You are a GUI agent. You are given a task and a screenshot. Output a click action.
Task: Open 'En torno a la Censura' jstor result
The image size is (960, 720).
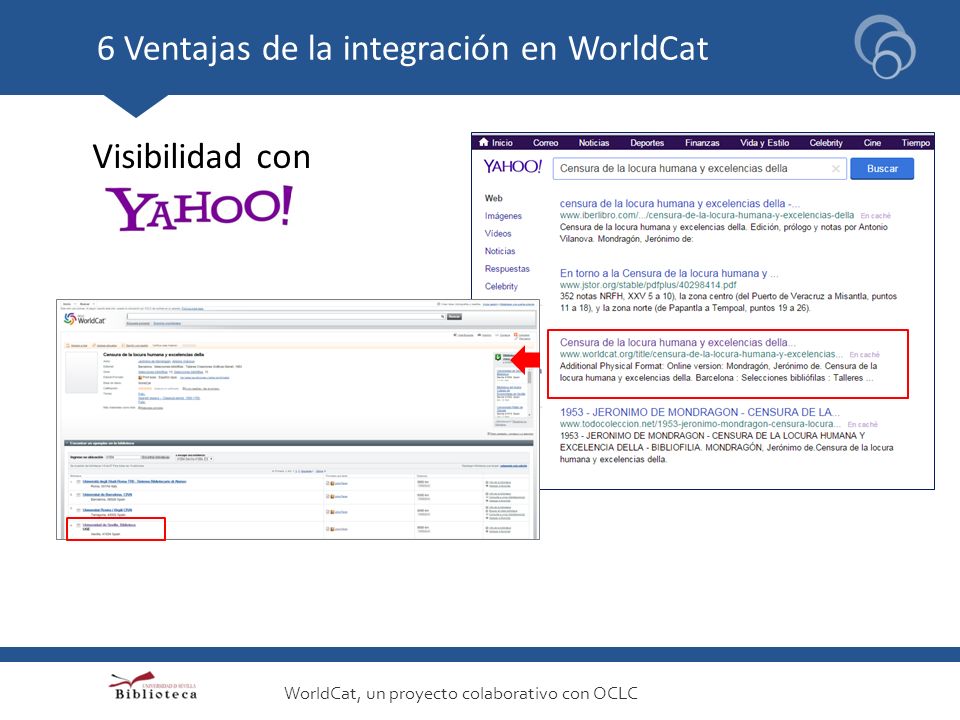pyautogui.click(x=669, y=273)
